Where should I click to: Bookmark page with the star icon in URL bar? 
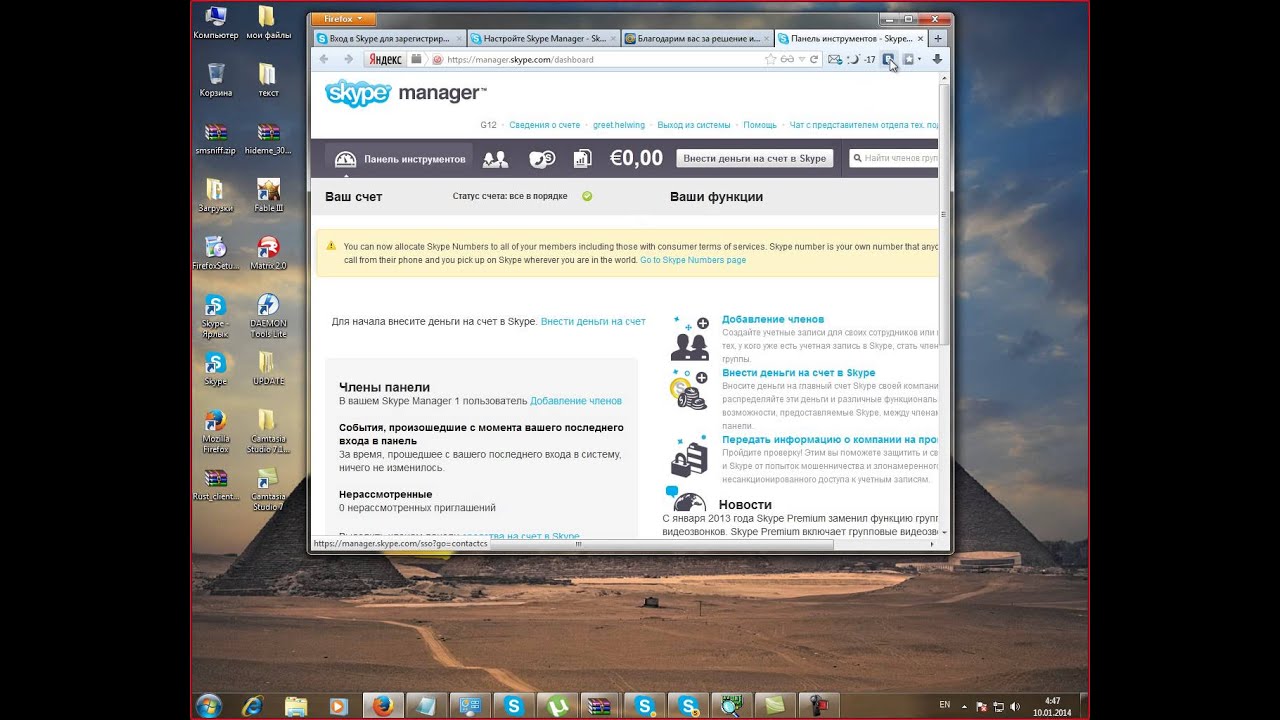pos(770,59)
